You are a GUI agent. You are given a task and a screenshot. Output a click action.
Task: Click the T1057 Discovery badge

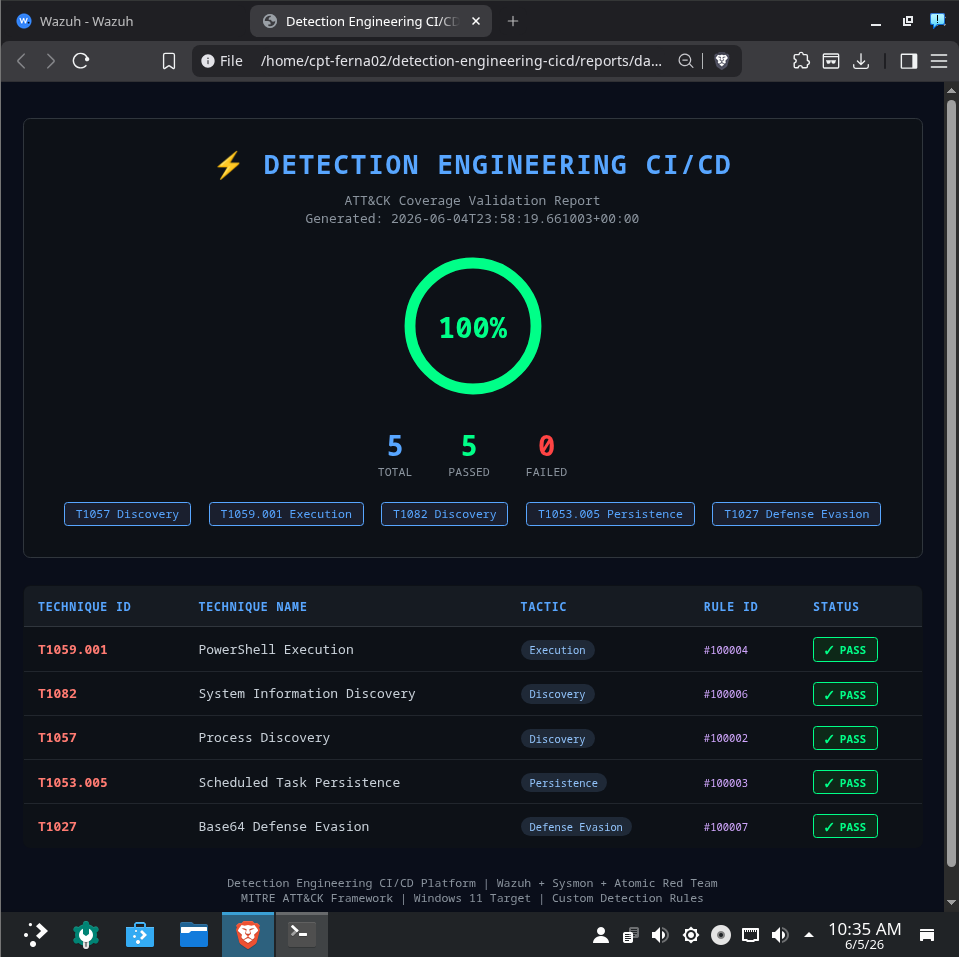(x=127, y=514)
